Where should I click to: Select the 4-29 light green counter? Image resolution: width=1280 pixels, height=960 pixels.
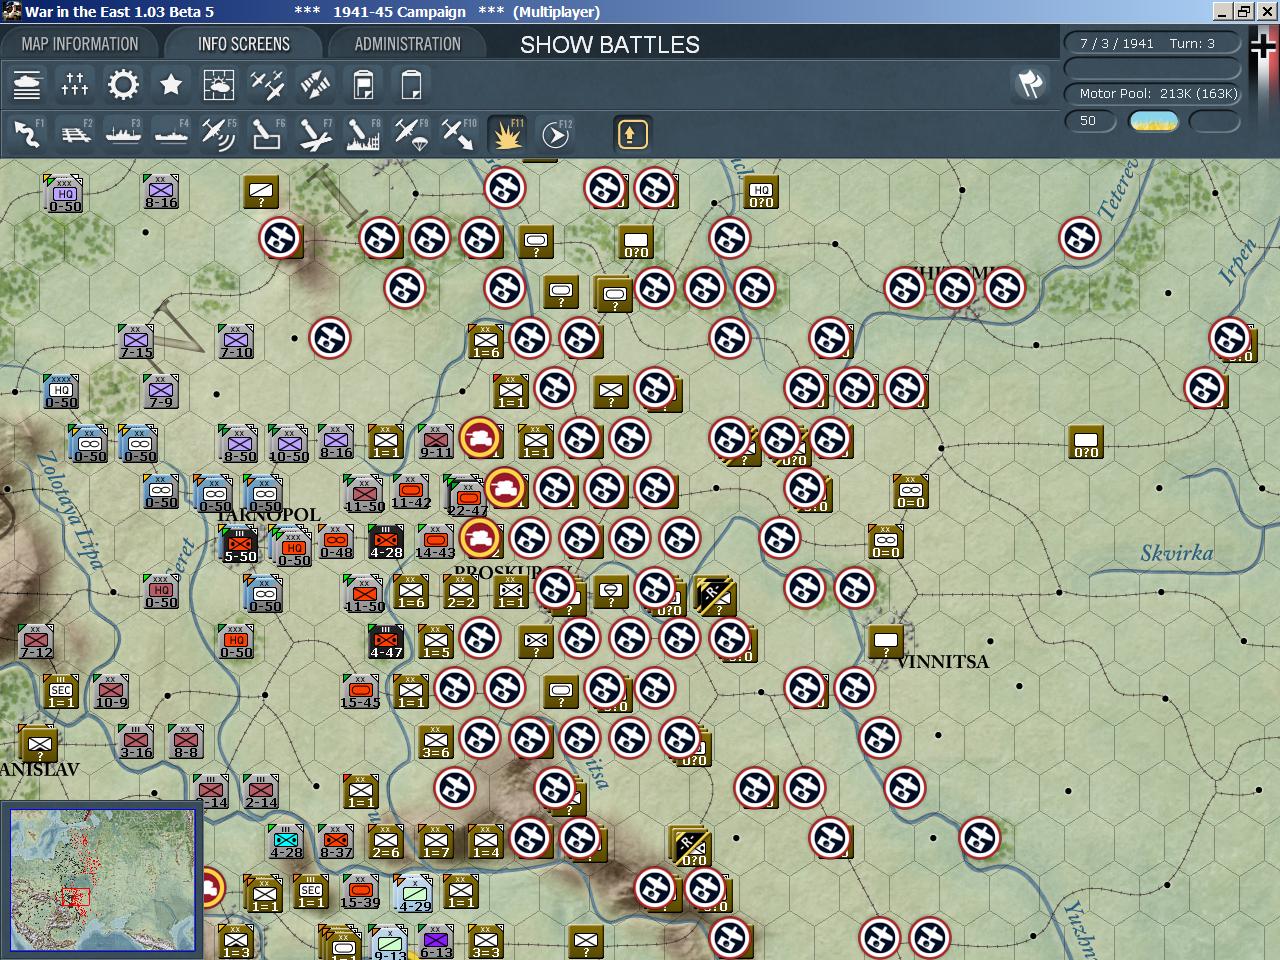[414, 894]
